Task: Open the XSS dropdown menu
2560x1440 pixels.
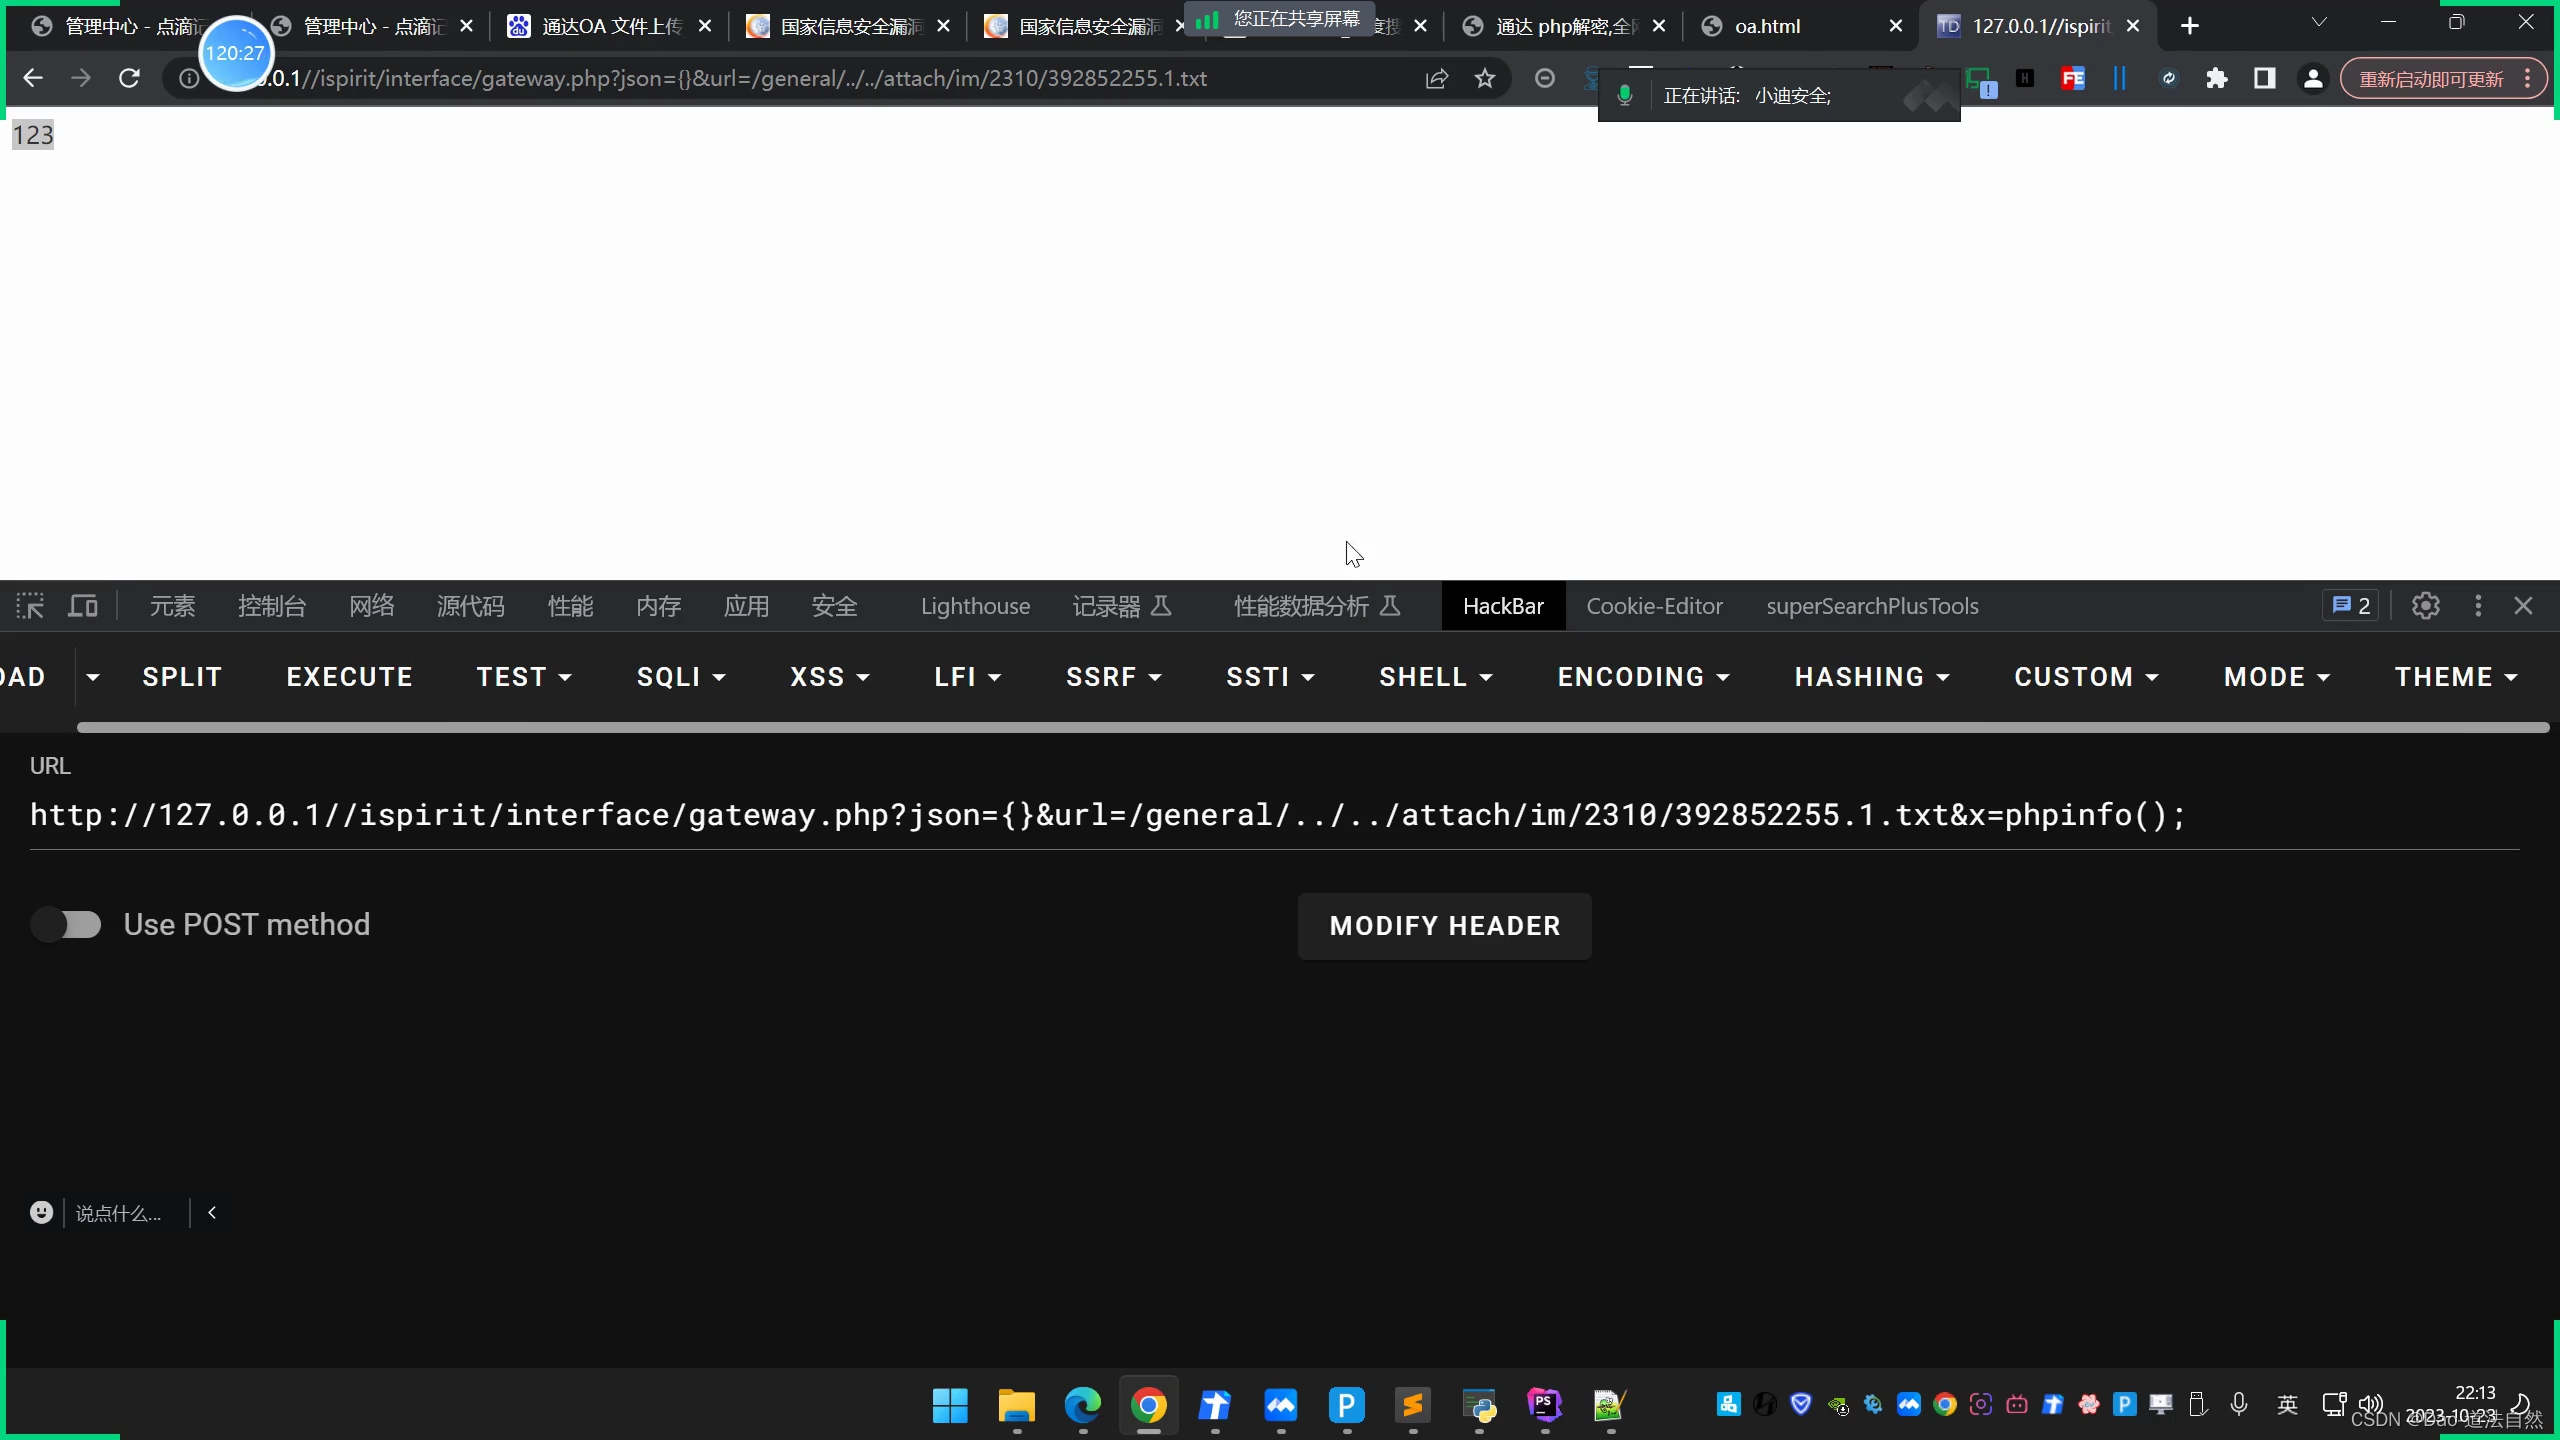Action: 828,677
